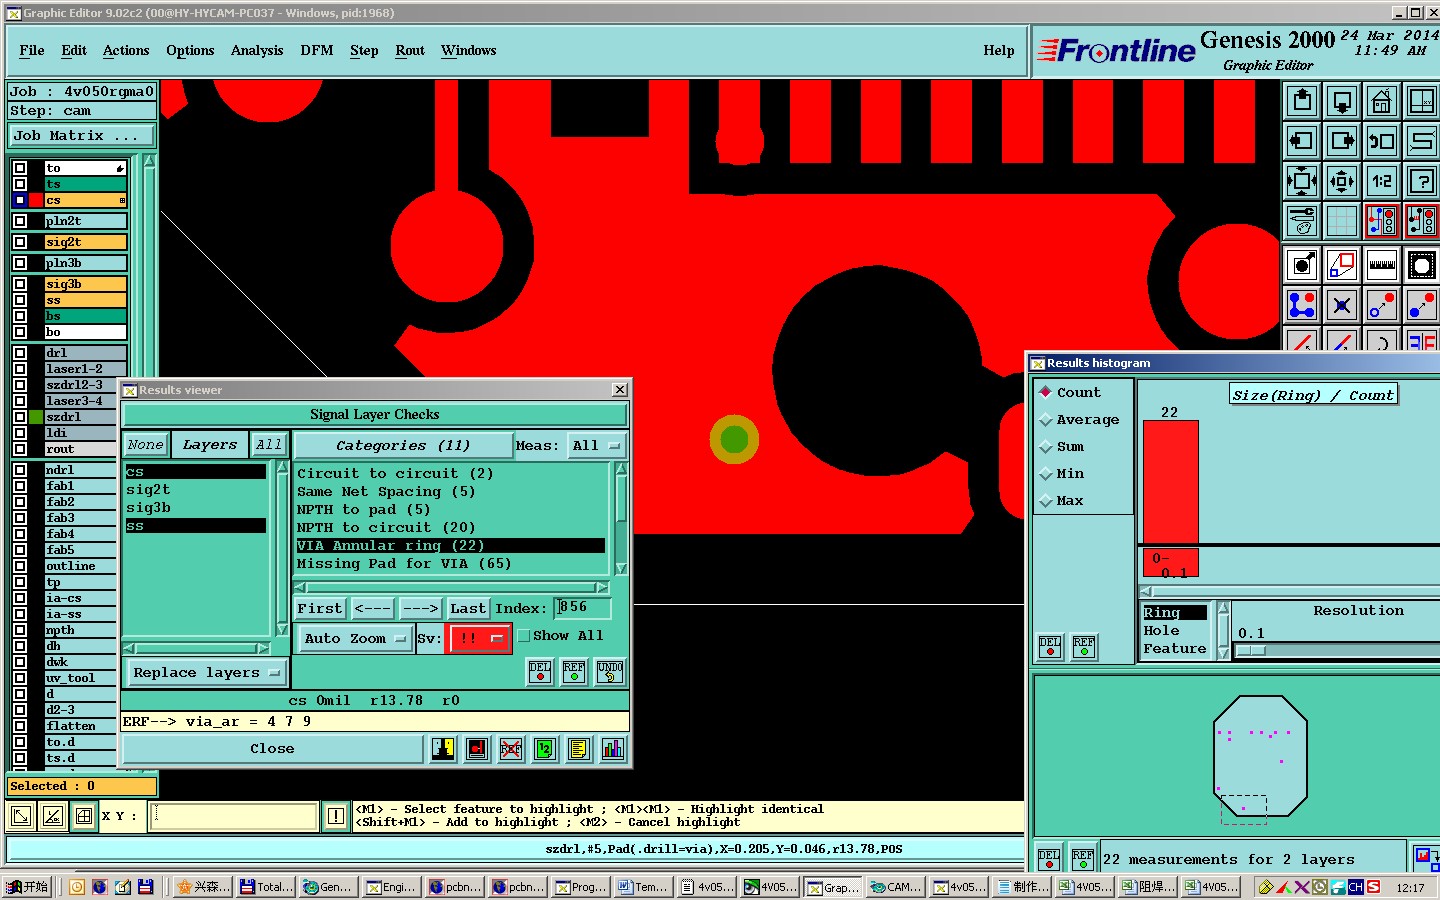Select the Average radio option
The width and height of the screenshot is (1440, 900).
[x=1046, y=419]
